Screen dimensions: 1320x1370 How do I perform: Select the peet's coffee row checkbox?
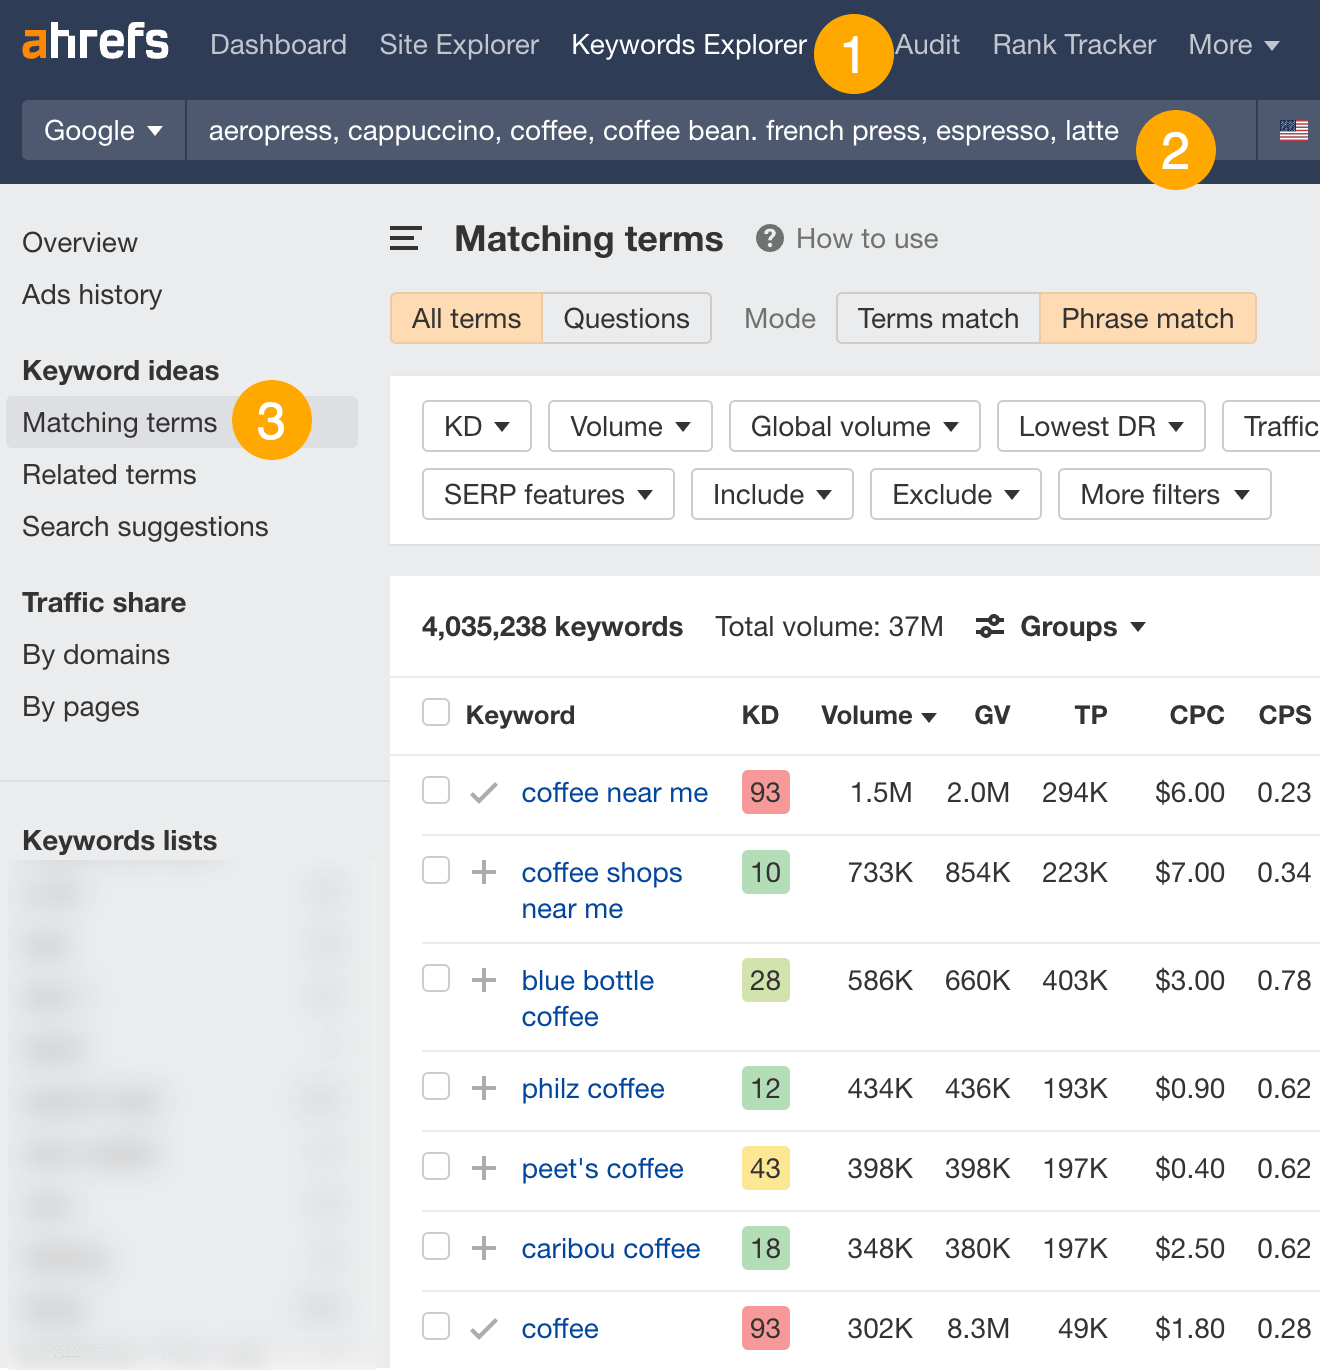tap(436, 1167)
